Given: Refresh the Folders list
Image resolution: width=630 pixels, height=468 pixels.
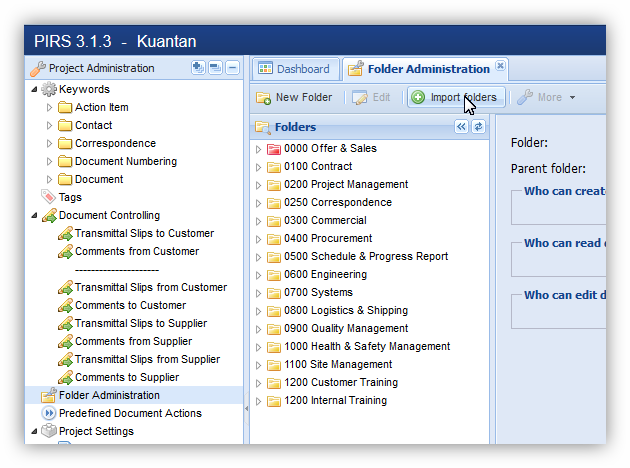Looking at the screenshot, I should coord(478,127).
